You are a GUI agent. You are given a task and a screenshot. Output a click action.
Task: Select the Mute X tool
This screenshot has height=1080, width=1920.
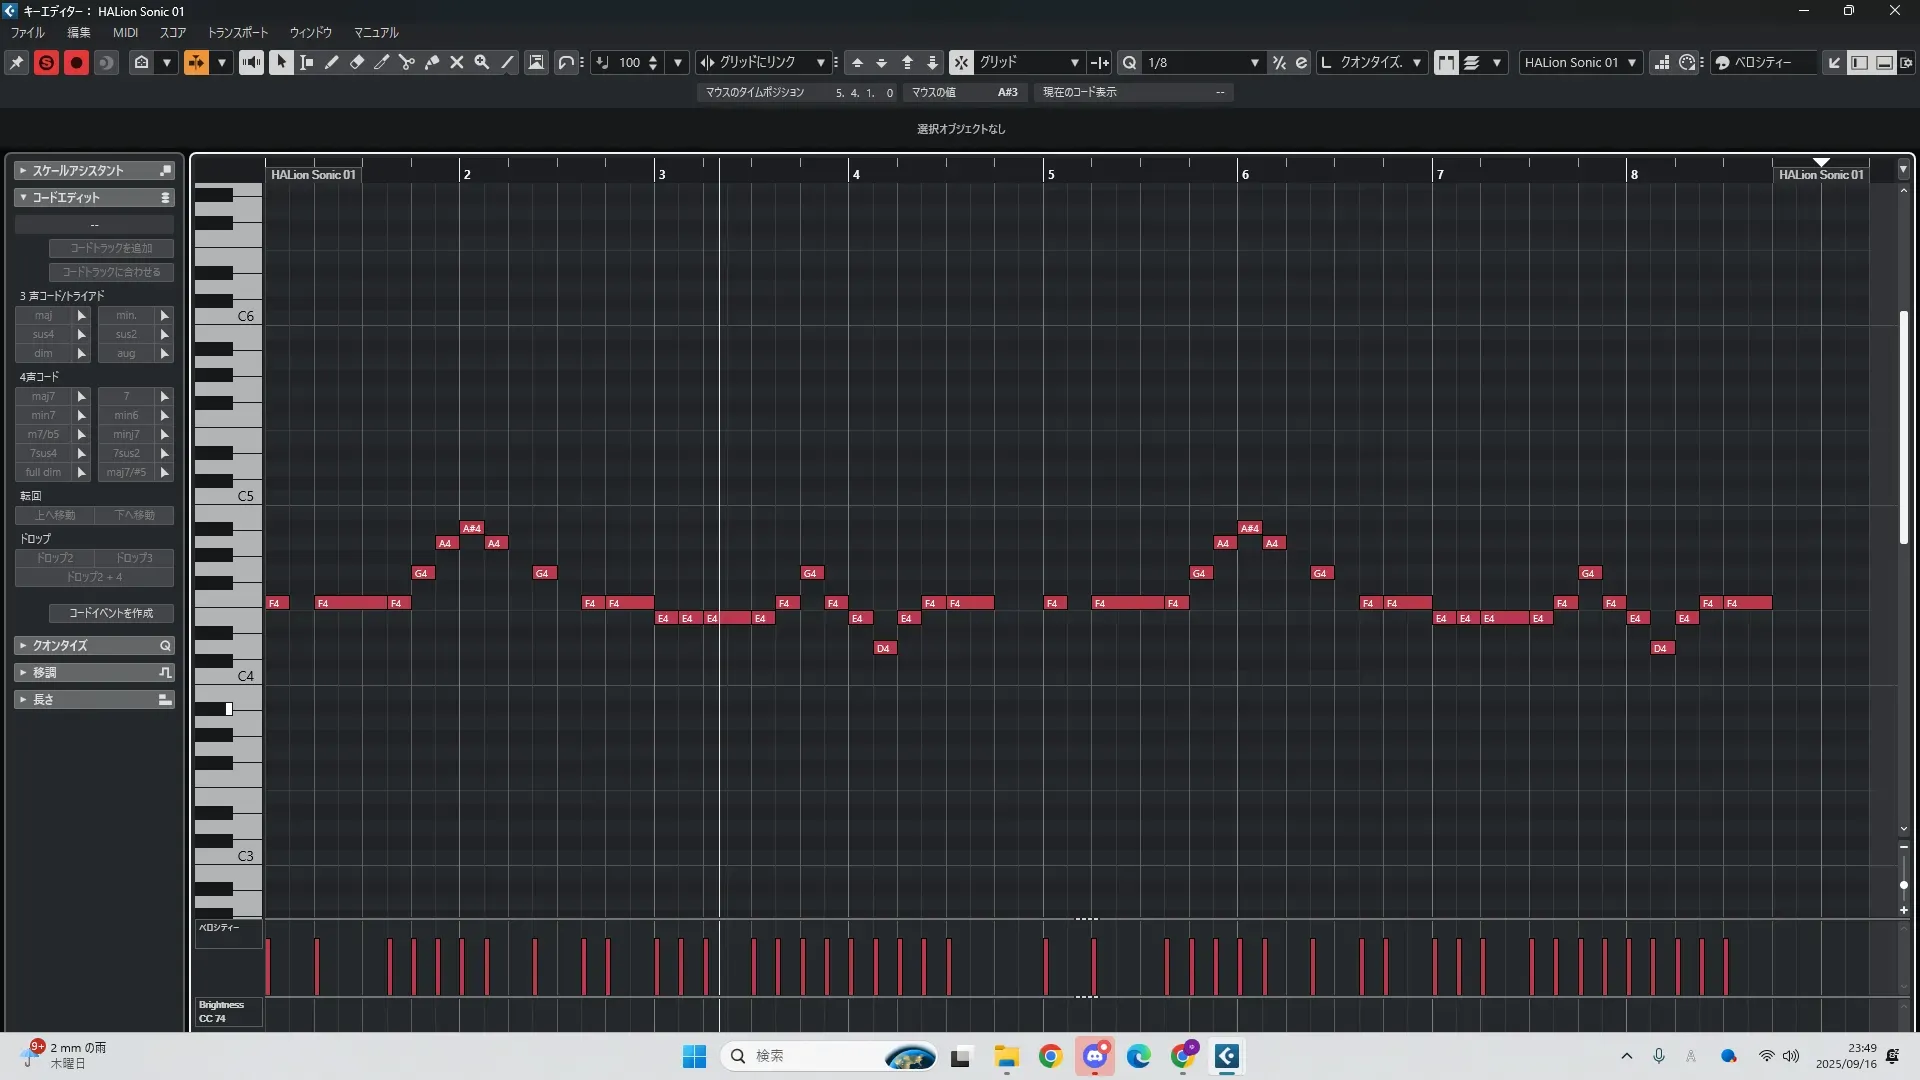(x=456, y=62)
